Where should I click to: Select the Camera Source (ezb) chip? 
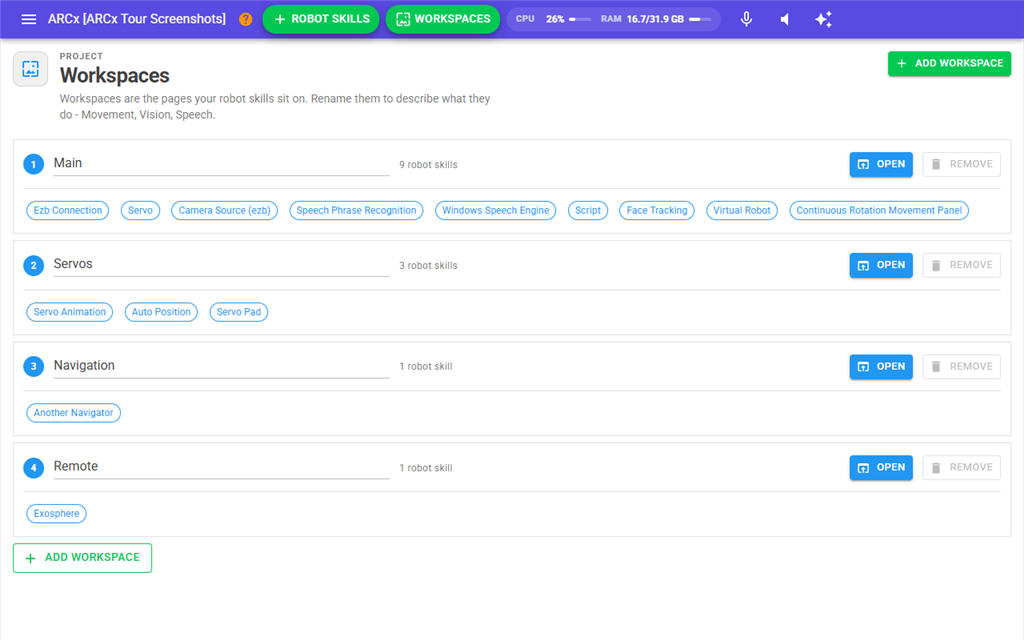tap(225, 210)
